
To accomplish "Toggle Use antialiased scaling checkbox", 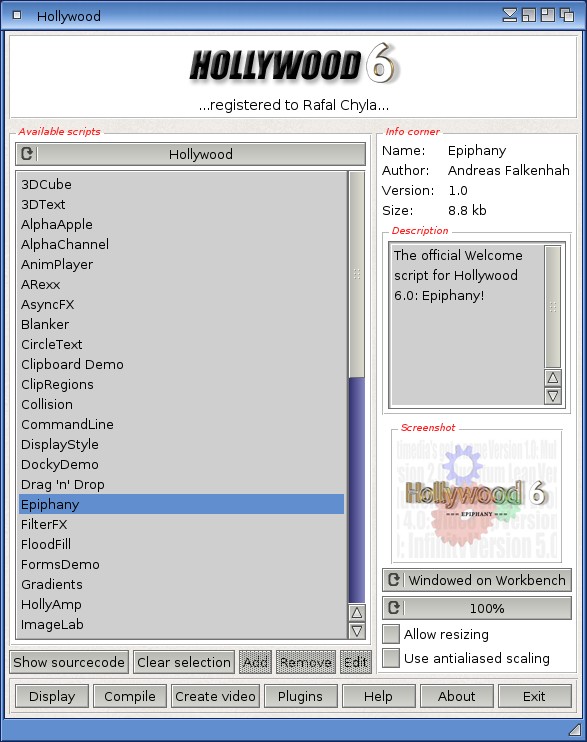I will click(391, 658).
